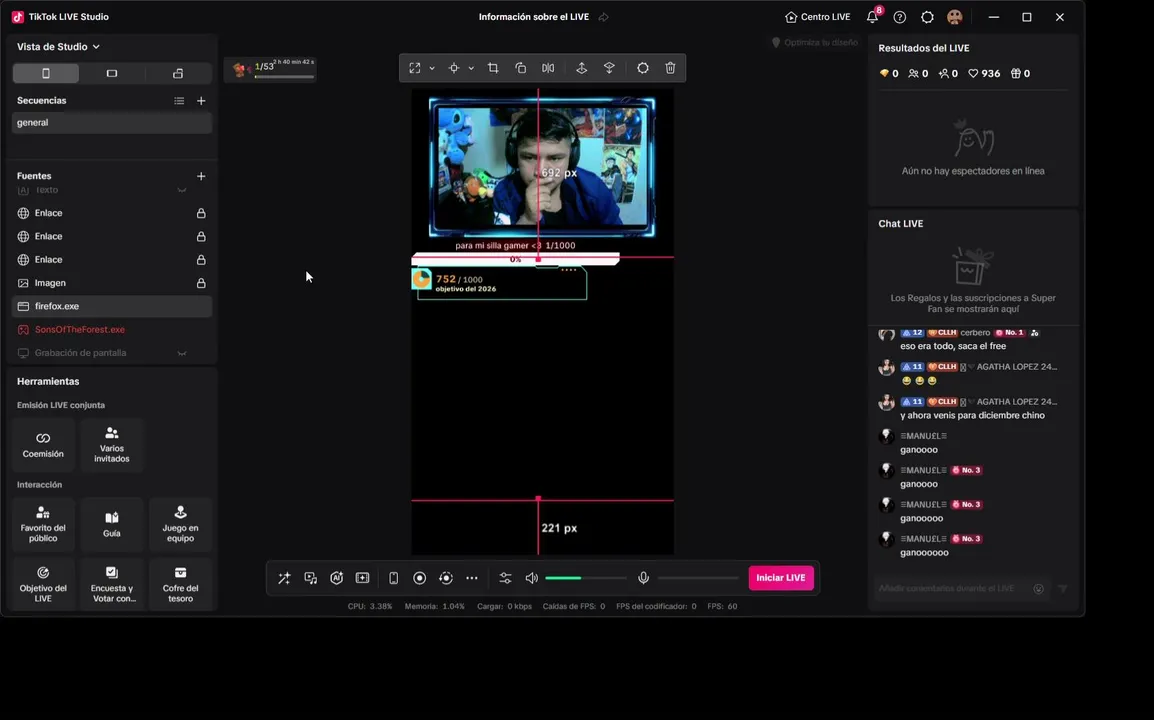Click the flip horizontally icon
This screenshot has height=720, width=1154.
548,68
